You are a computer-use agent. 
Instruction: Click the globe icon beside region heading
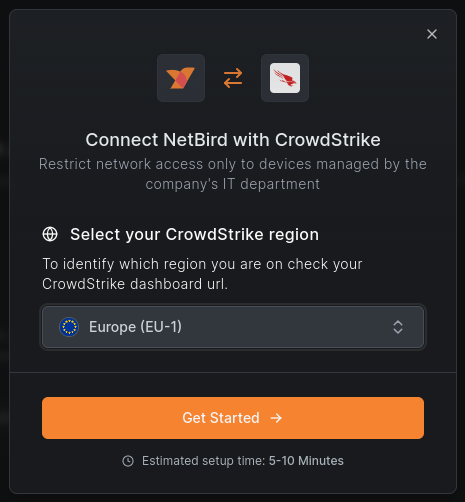pyautogui.click(x=50, y=234)
